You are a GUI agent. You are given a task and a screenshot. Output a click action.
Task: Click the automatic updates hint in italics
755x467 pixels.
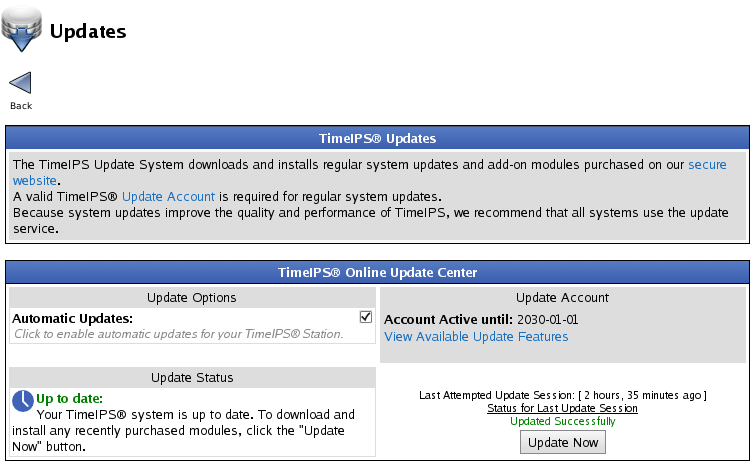[x=178, y=334]
